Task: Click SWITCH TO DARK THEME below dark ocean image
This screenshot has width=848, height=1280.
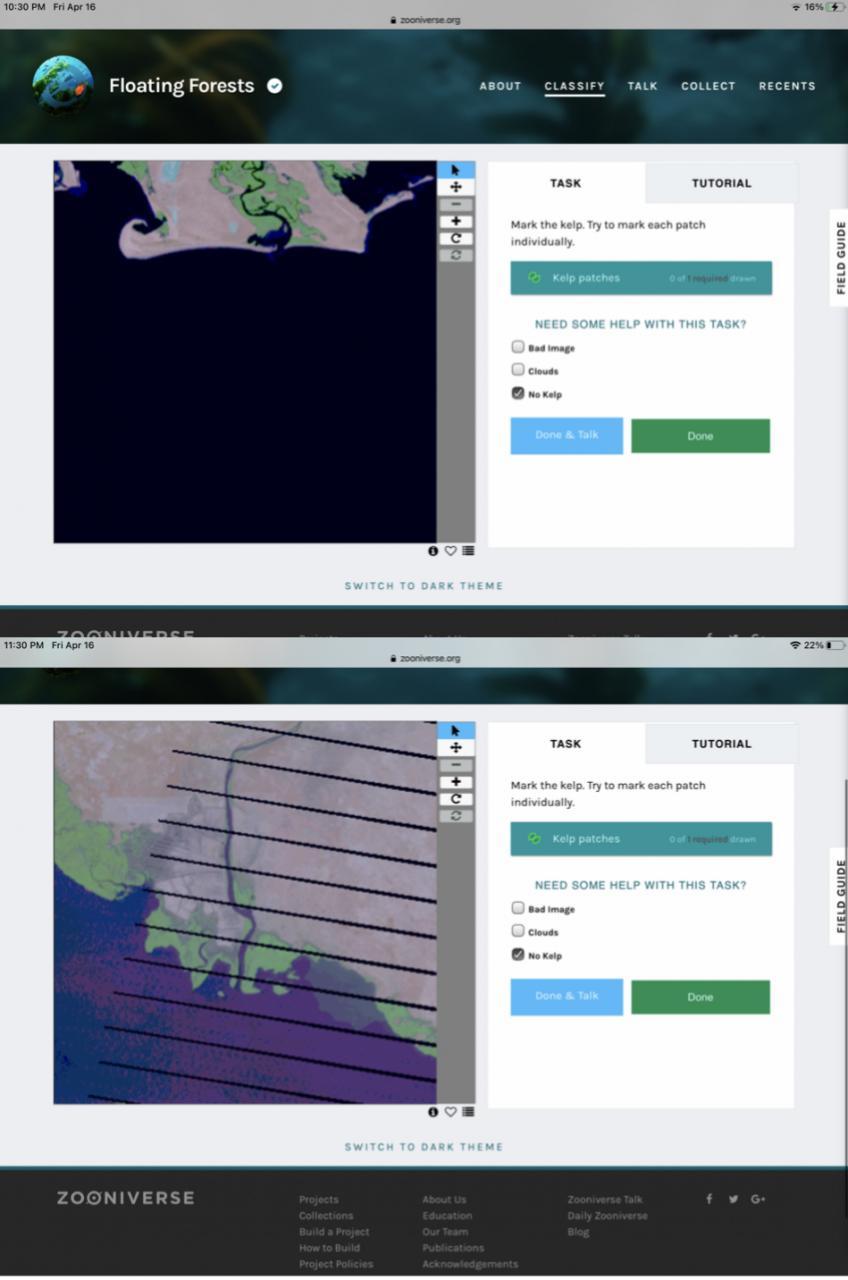Action: (x=424, y=586)
